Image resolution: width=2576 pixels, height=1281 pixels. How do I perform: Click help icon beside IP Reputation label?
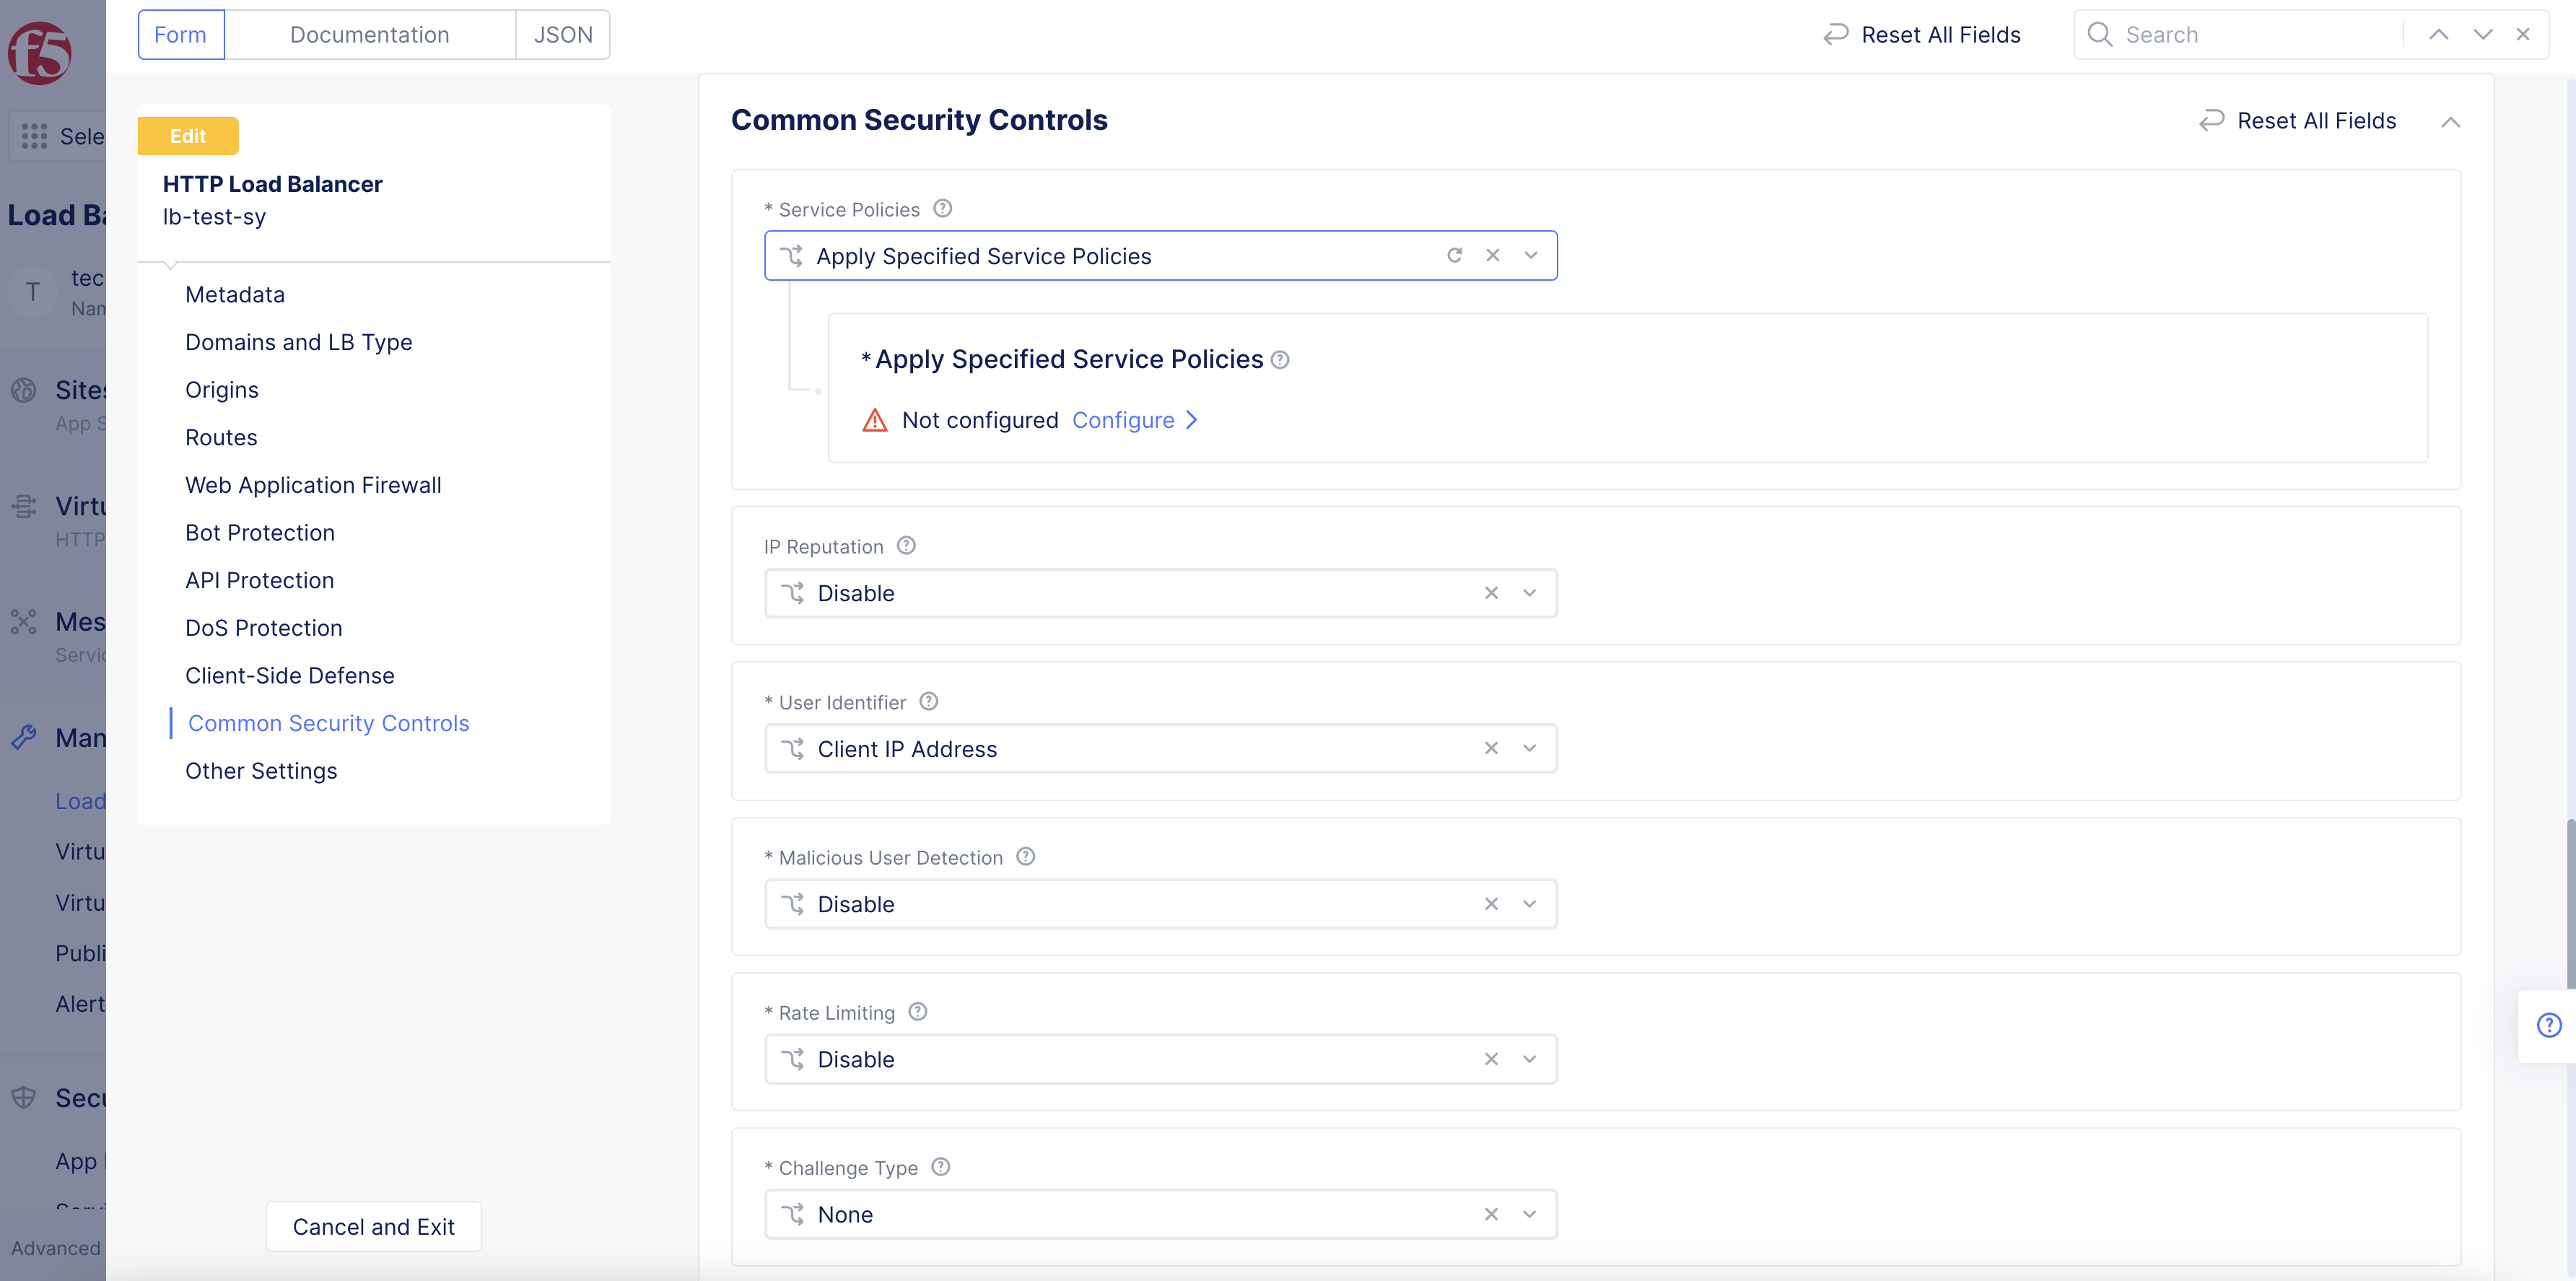pyautogui.click(x=906, y=546)
